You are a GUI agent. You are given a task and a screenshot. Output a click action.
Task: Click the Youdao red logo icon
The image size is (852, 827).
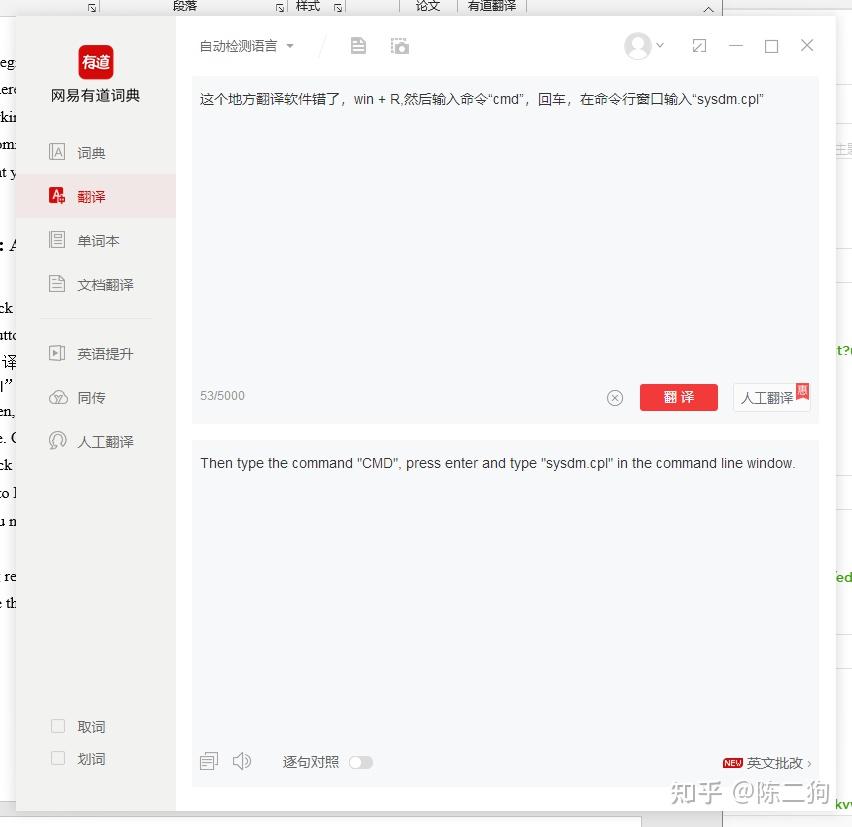(x=96, y=62)
